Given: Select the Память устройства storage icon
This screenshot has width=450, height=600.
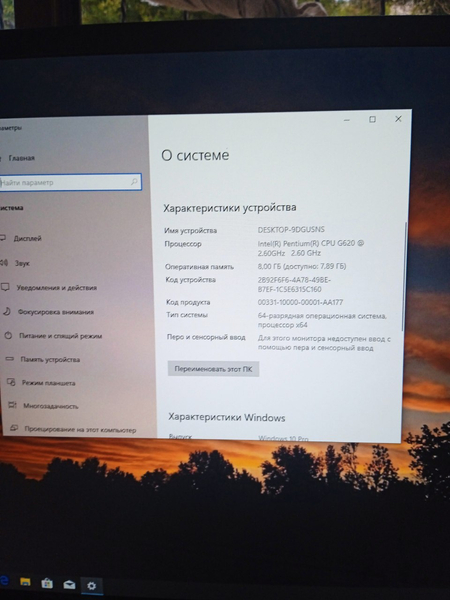Looking at the screenshot, I should [x=10, y=359].
